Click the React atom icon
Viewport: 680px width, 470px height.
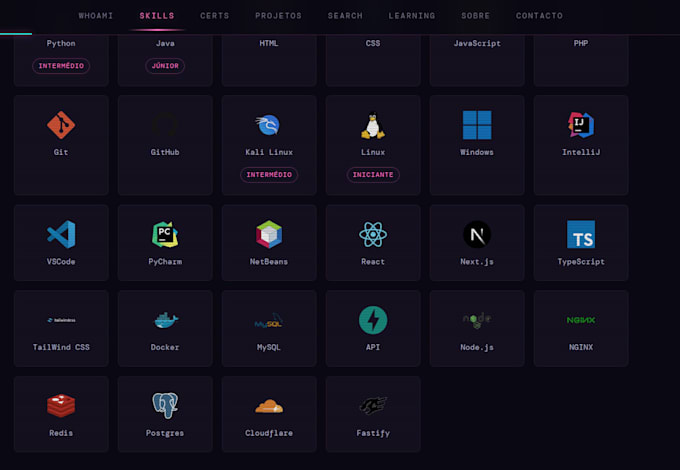point(373,234)
